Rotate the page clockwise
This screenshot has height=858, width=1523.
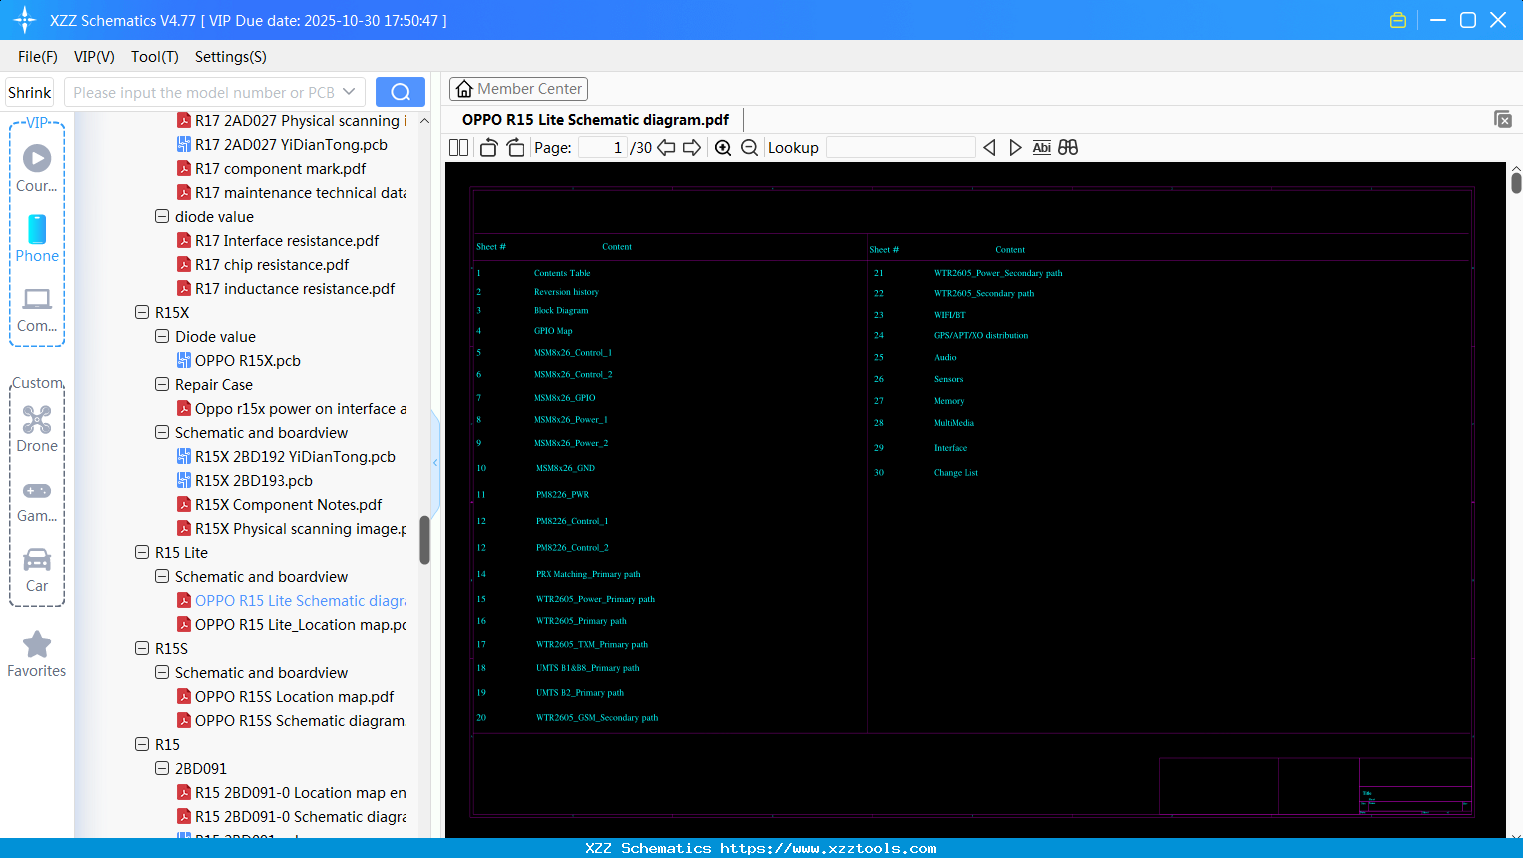coord(516,148)
